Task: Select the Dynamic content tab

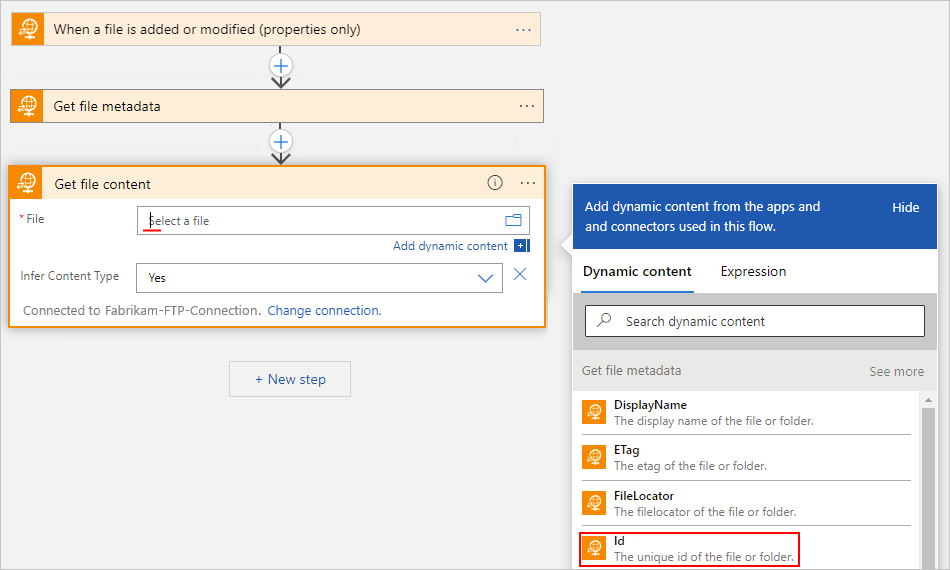Action: 637,271
